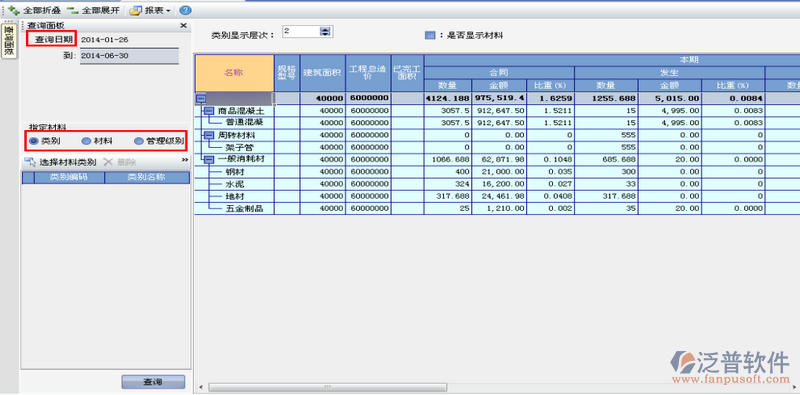This screenshot has height=395, width=800.
Task: Collapse the 商品混凝土 tree node
Action: pyautogui.click(x=209, y=111)
